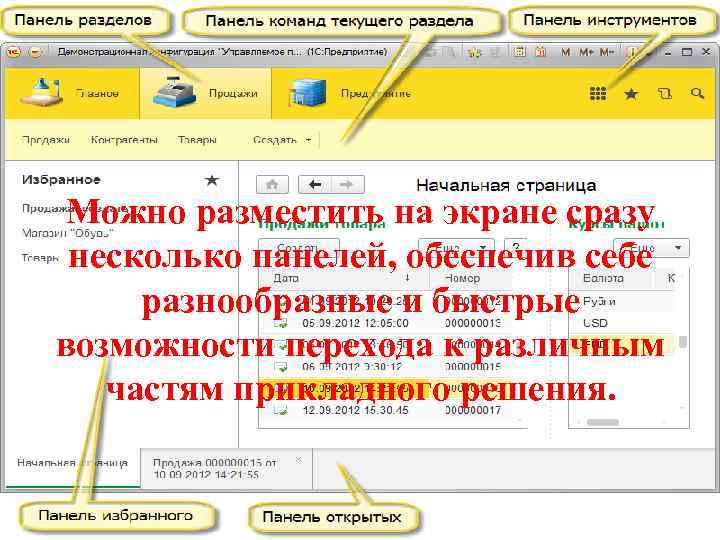
Task: Click document icon of 12.09.2012 row
Action: 281,410
